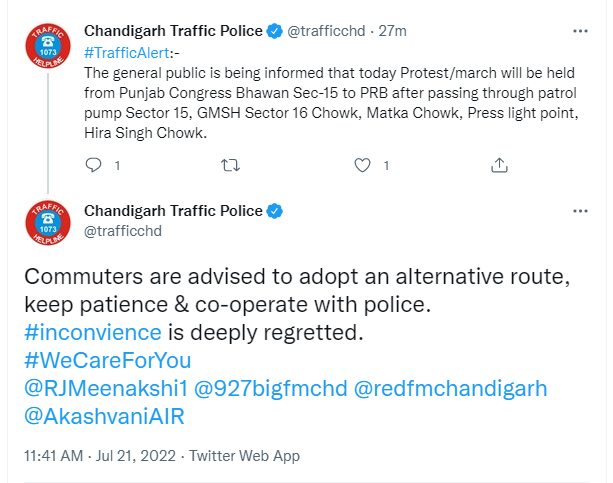Open more options on the first tweet
The width and height of the screenshot is (613, 483).
click(x=580, y=32)
